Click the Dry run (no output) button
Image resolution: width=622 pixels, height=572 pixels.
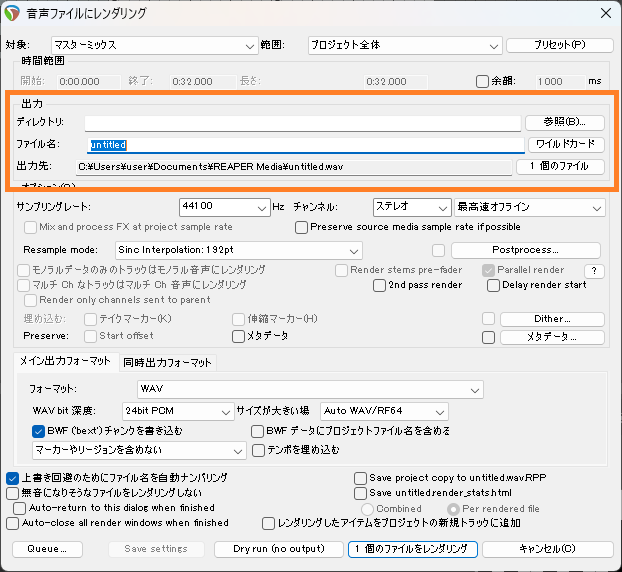[x=279, y=549]
